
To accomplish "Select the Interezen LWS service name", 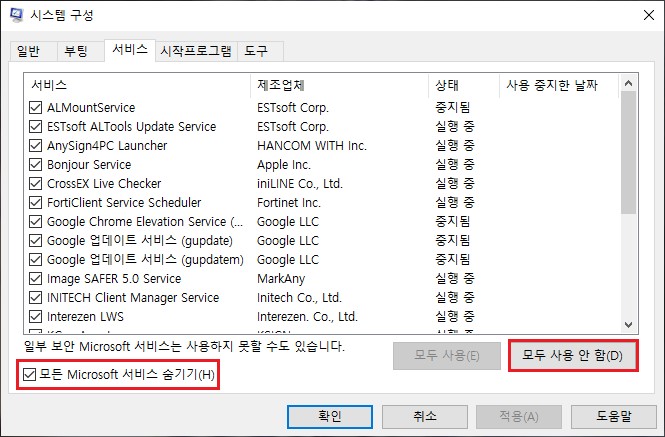I will point(85,317).
